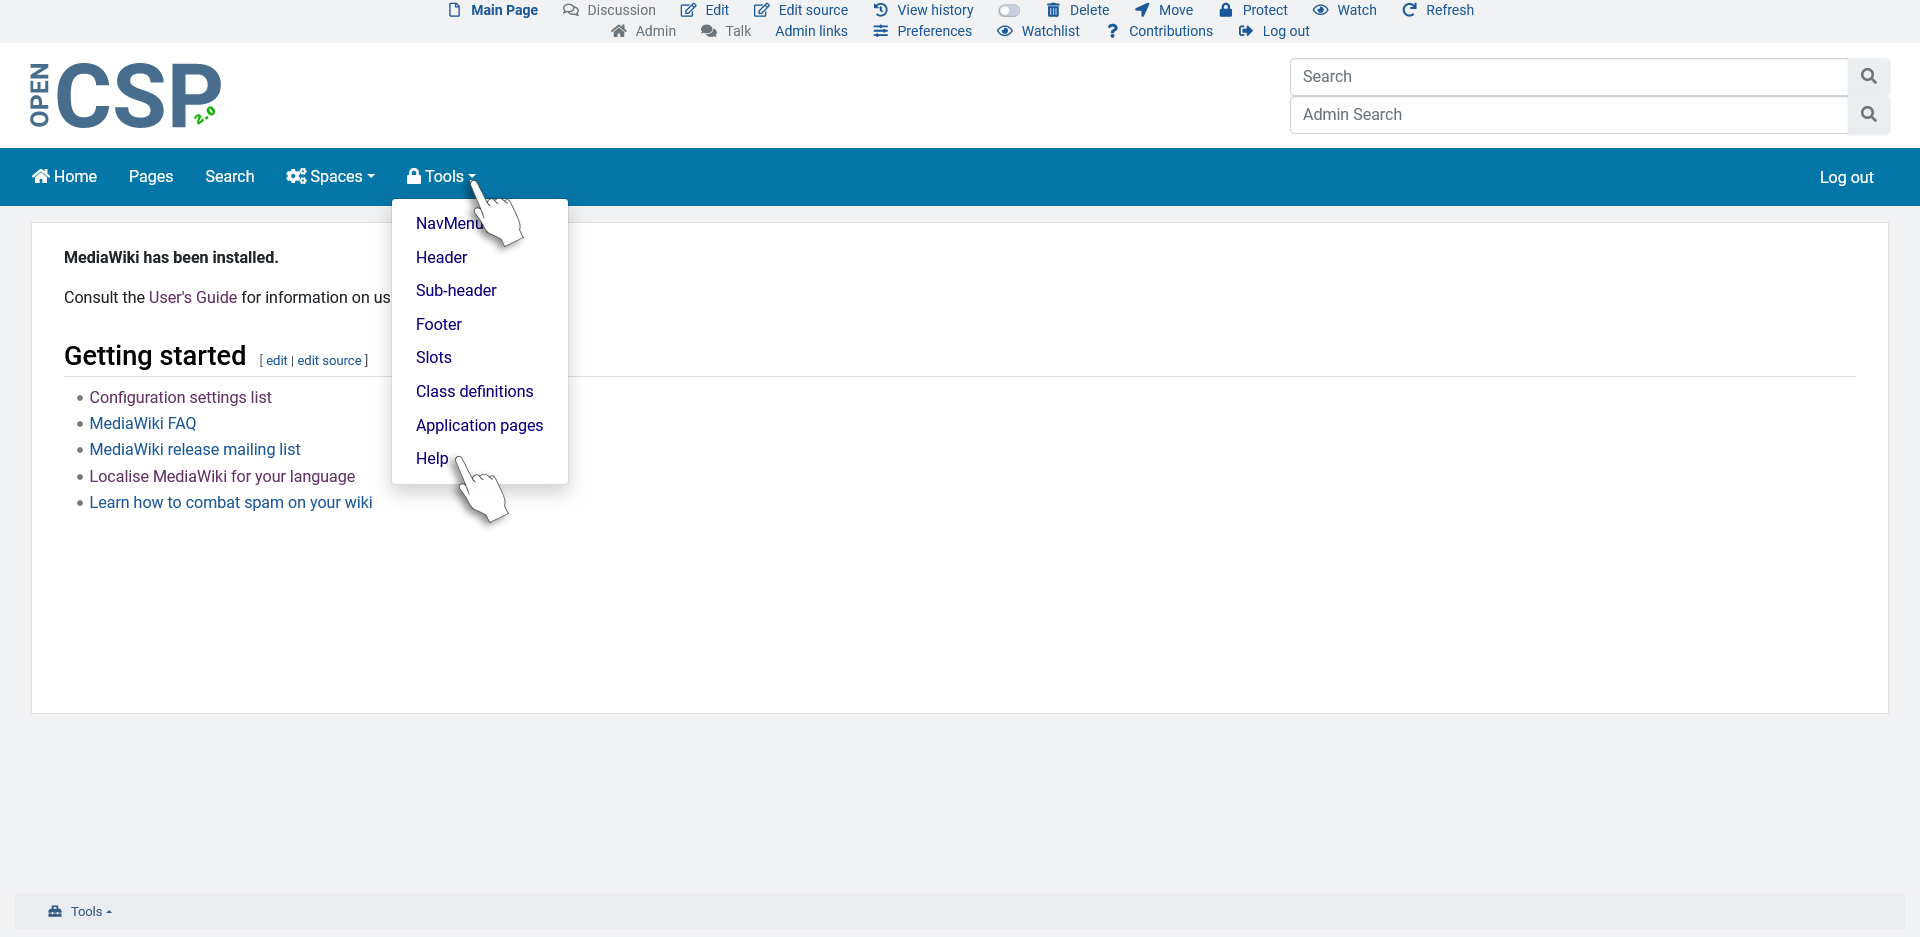Expand the Spaces dropdown in navbar
Viewport: 1920px width, 937px height.
click(x=330, y=177)
